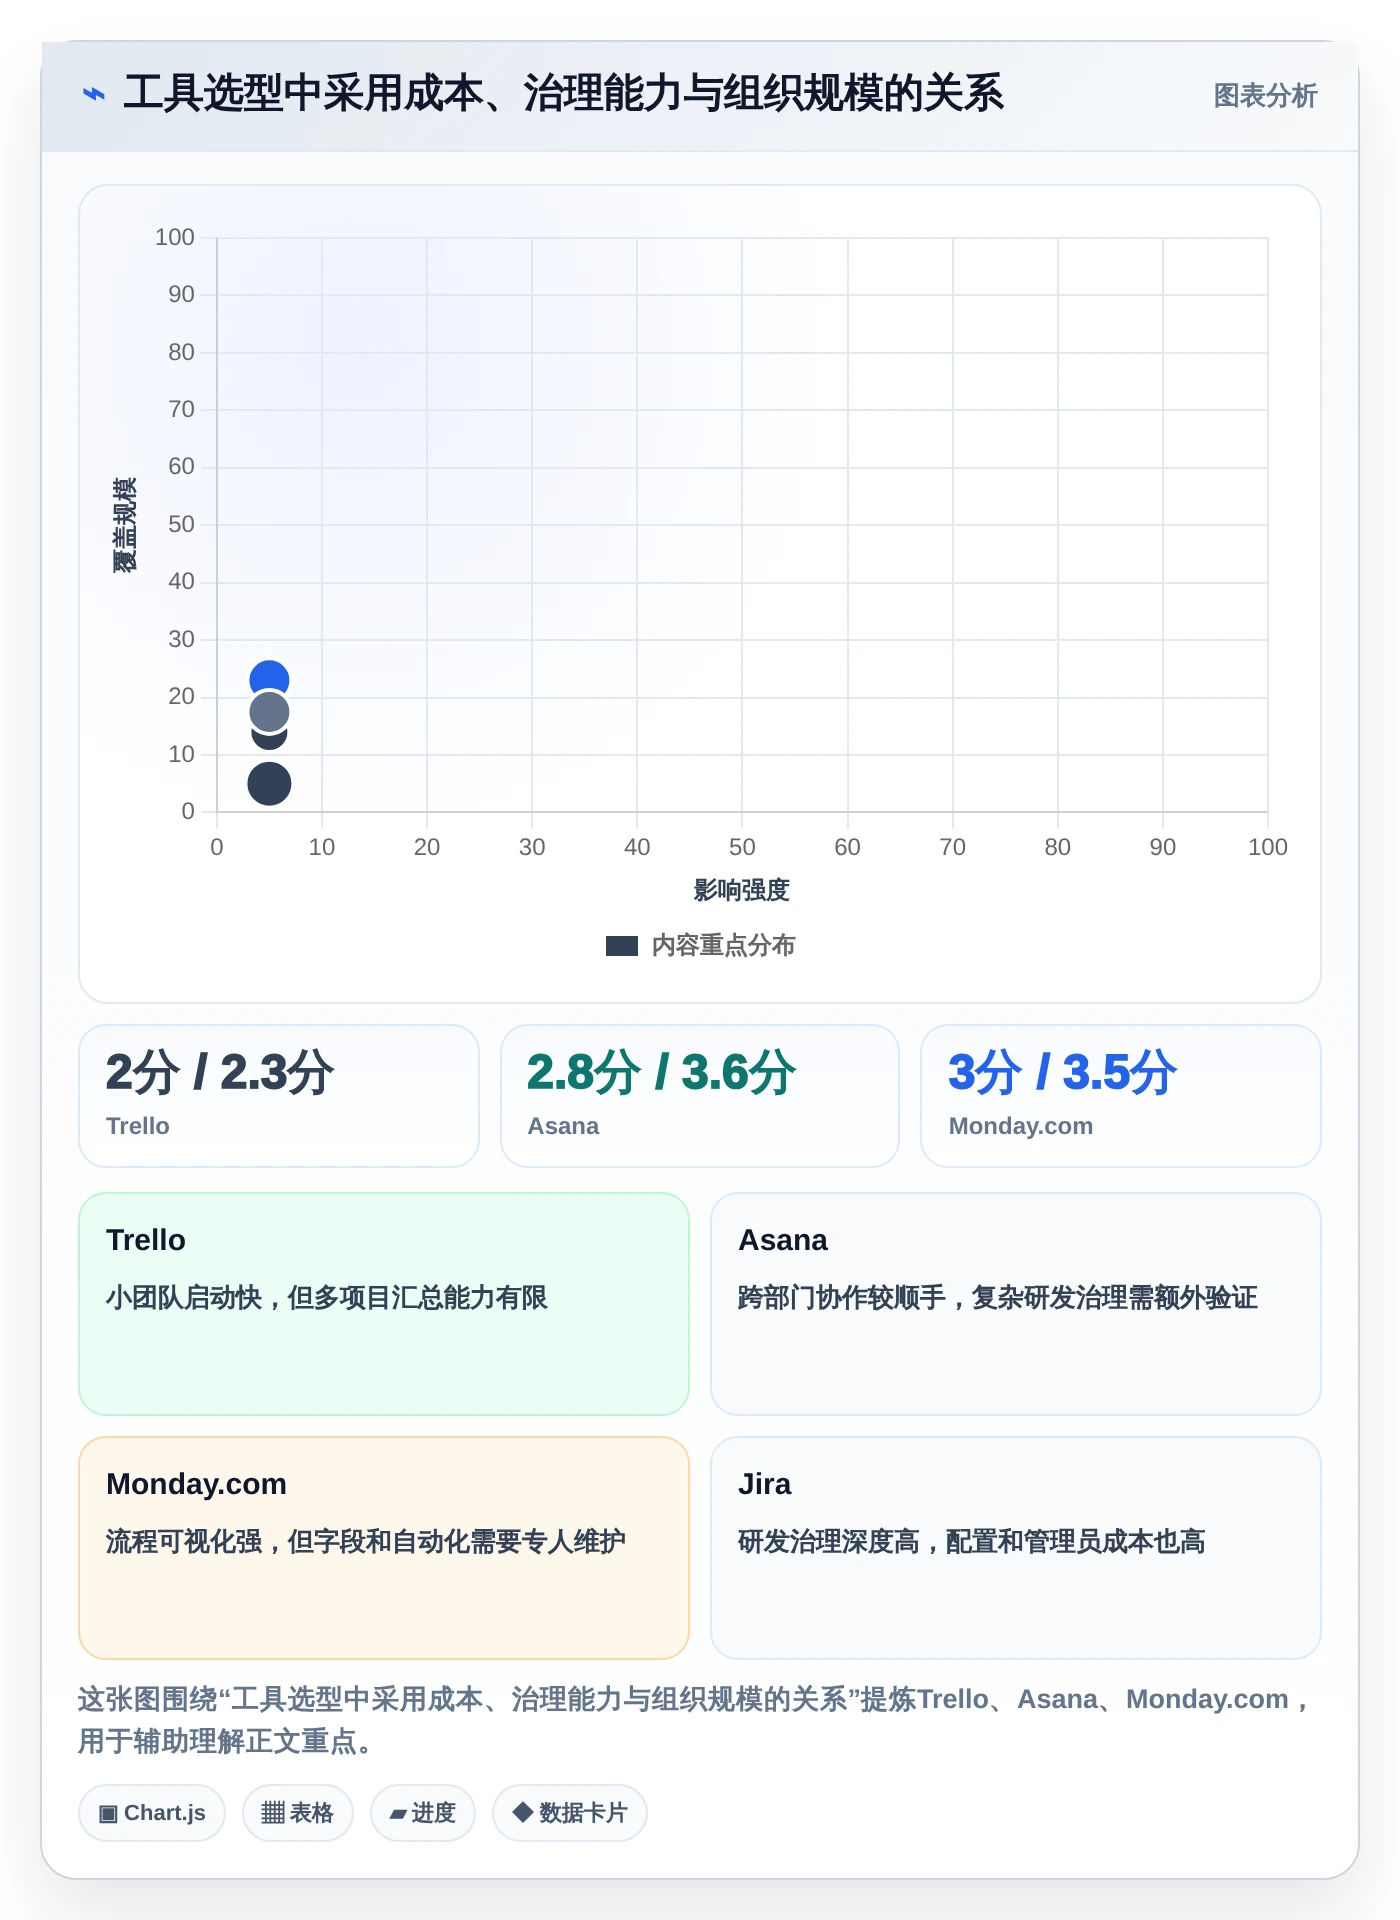Click the summary paragraph starting 这张图围绕

(697, 1720)
